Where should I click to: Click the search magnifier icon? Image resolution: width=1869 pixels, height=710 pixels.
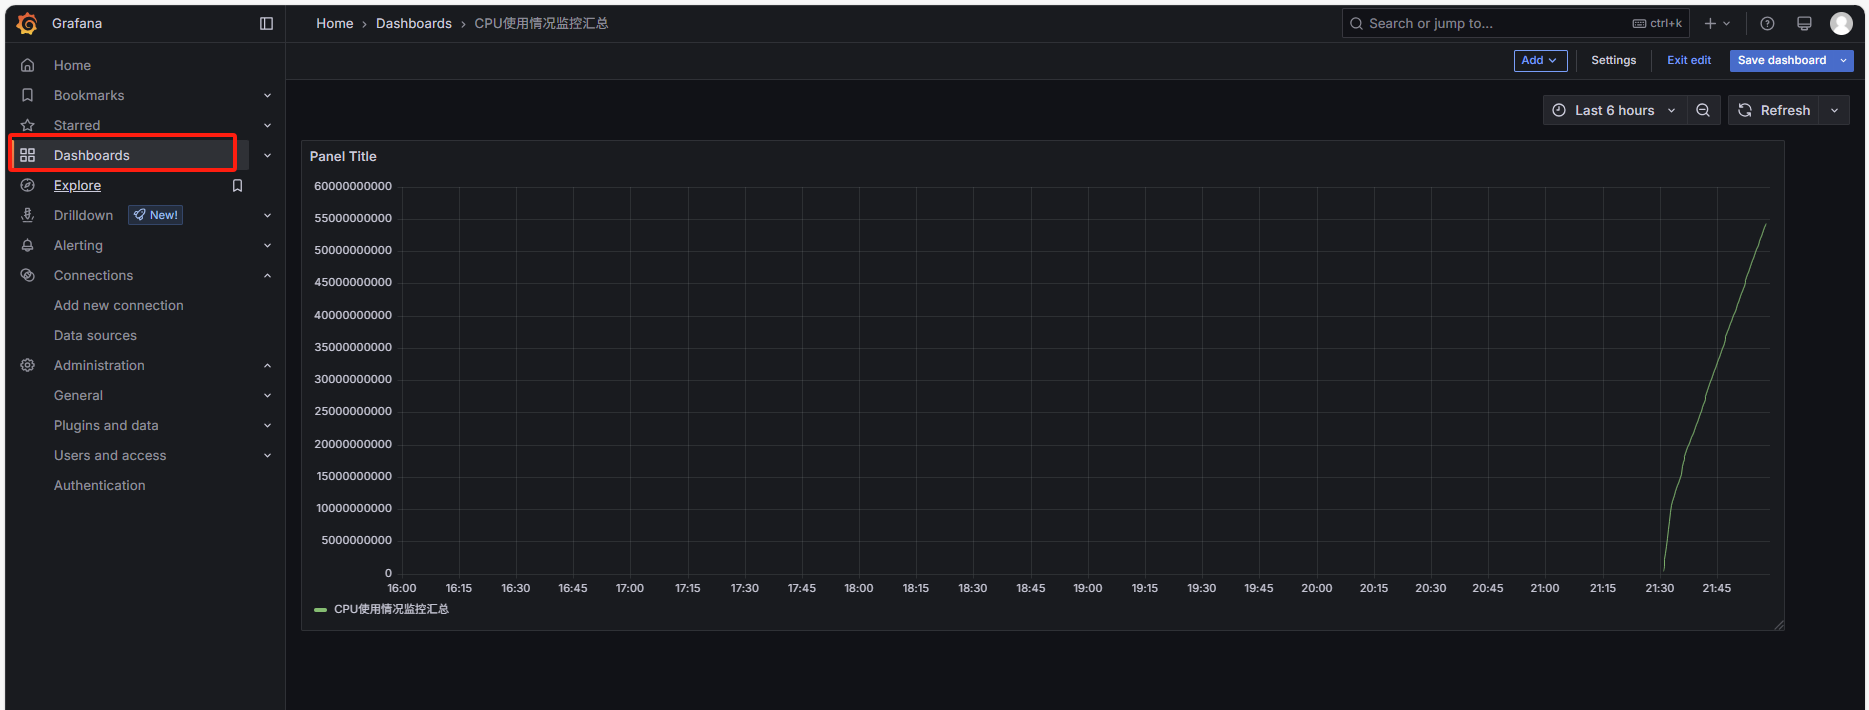point(1356,23)
